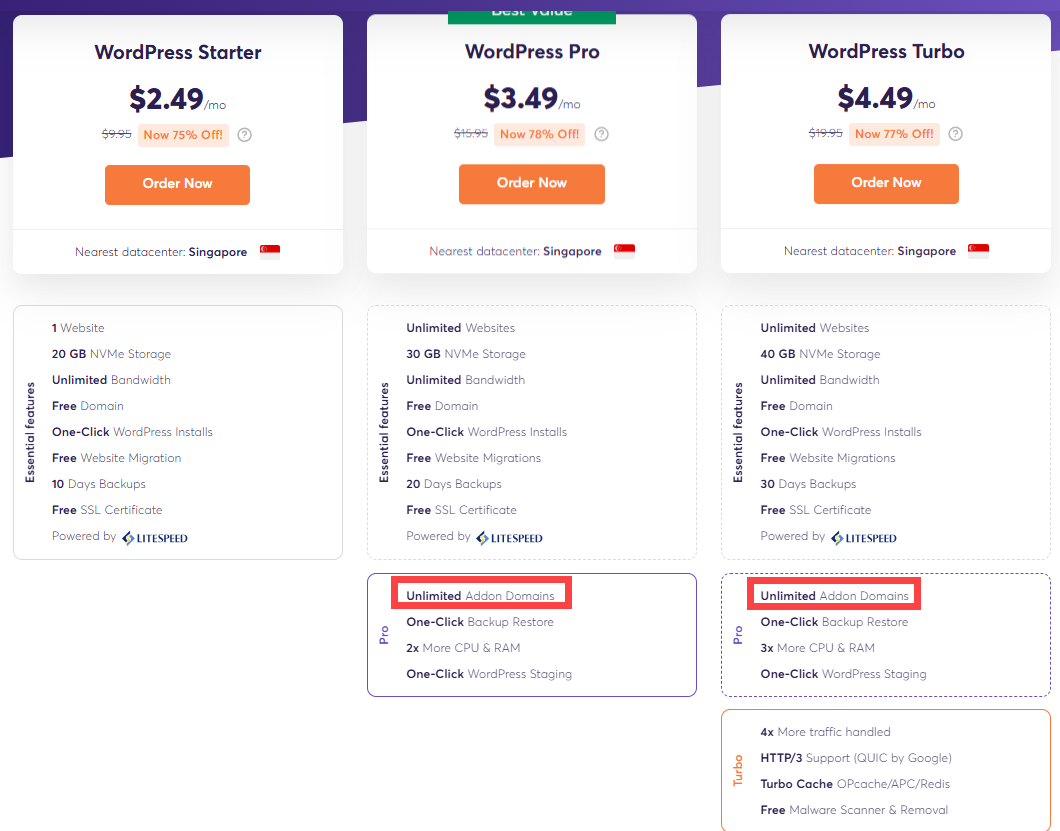This screenshot has width=1060, height=831.
Task: Order the WordPress Turbo plan
Action: tap(886, 184)
